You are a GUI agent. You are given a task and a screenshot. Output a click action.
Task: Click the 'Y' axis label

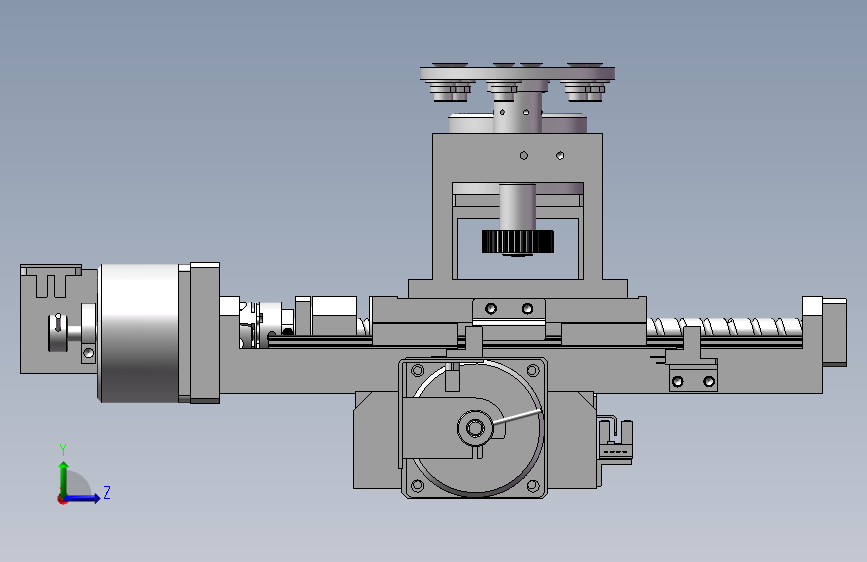[63, 449]
